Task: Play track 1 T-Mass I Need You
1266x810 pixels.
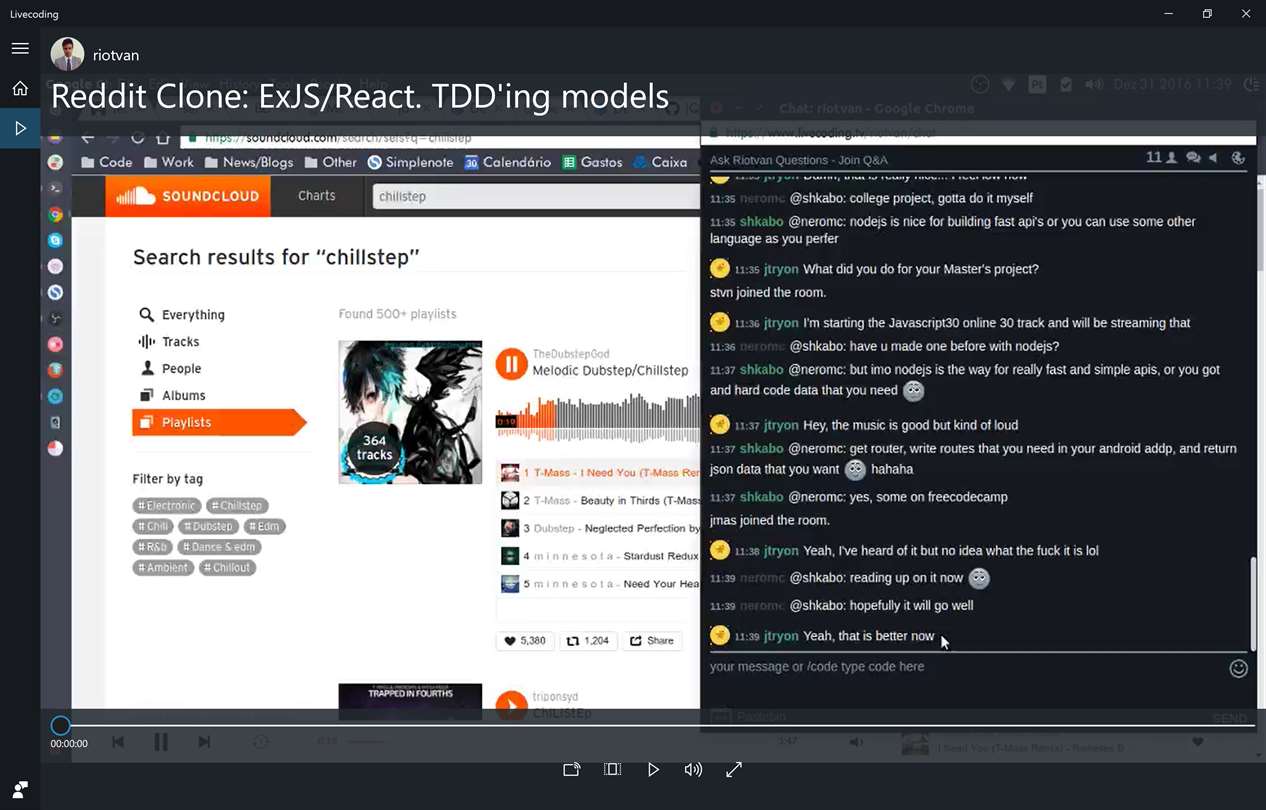Action: pyautogui.click(x=598, y=472)
